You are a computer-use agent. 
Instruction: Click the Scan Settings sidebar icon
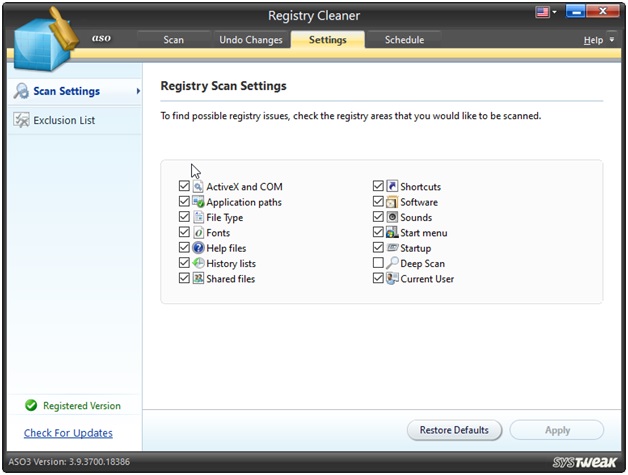tap(22, 91)
